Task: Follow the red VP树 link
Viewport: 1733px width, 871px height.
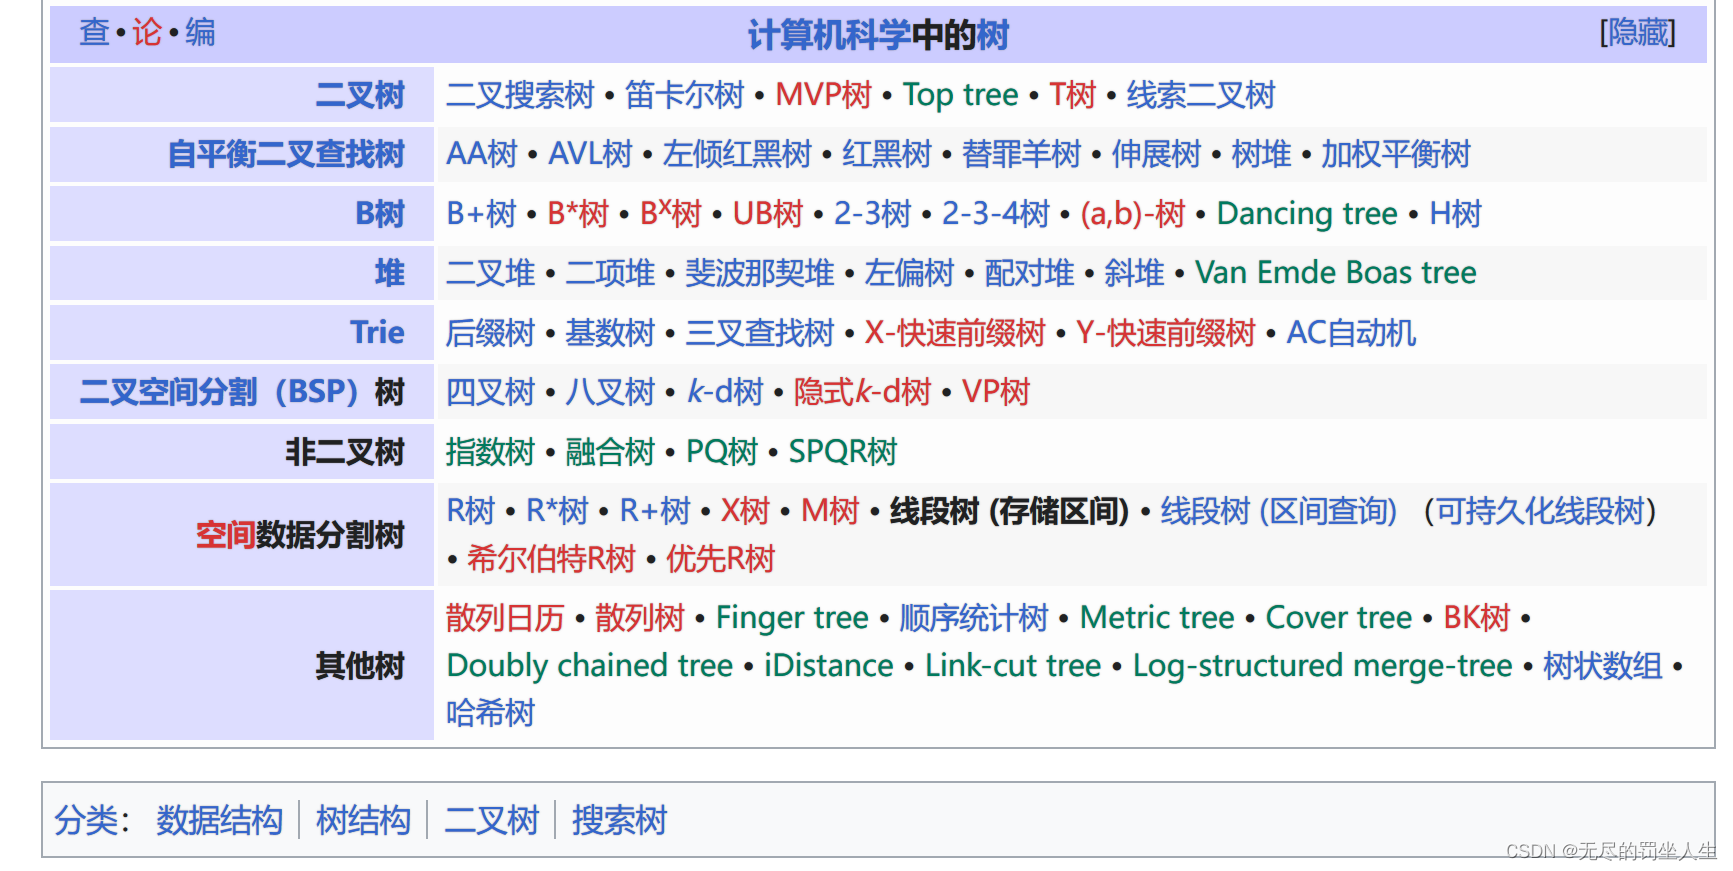Action: pyautogui.click(x=996, y=391)
